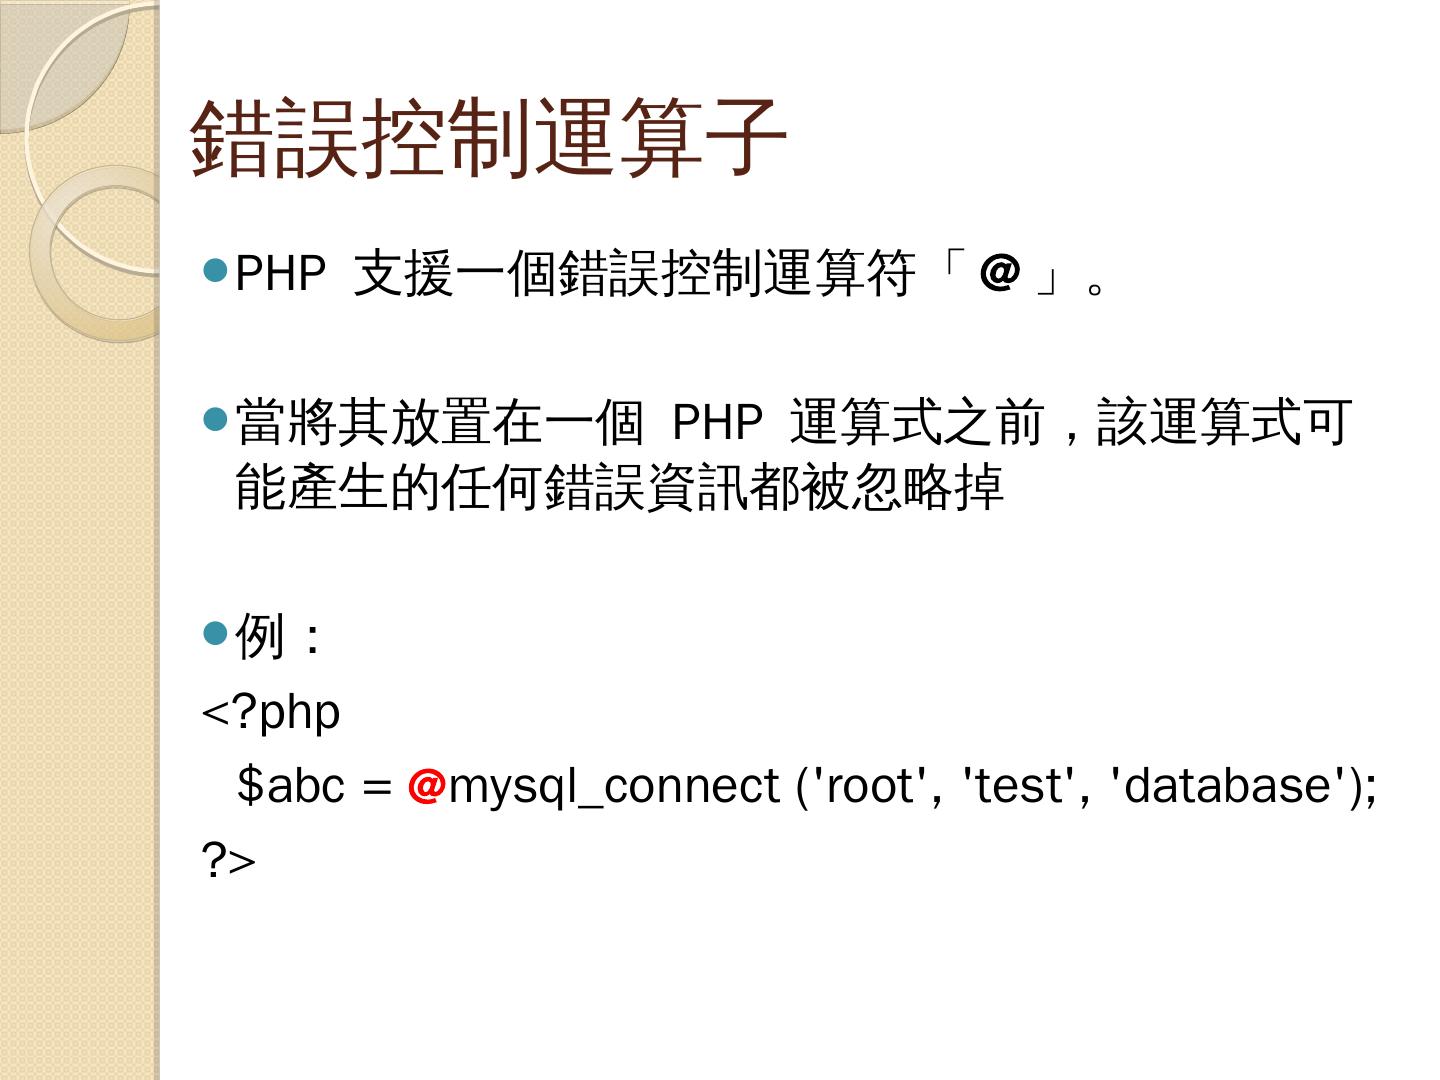Click the $abc variable in the code
The width and height of the screenshot is (1440, 1080).
(x=291, y=785)
